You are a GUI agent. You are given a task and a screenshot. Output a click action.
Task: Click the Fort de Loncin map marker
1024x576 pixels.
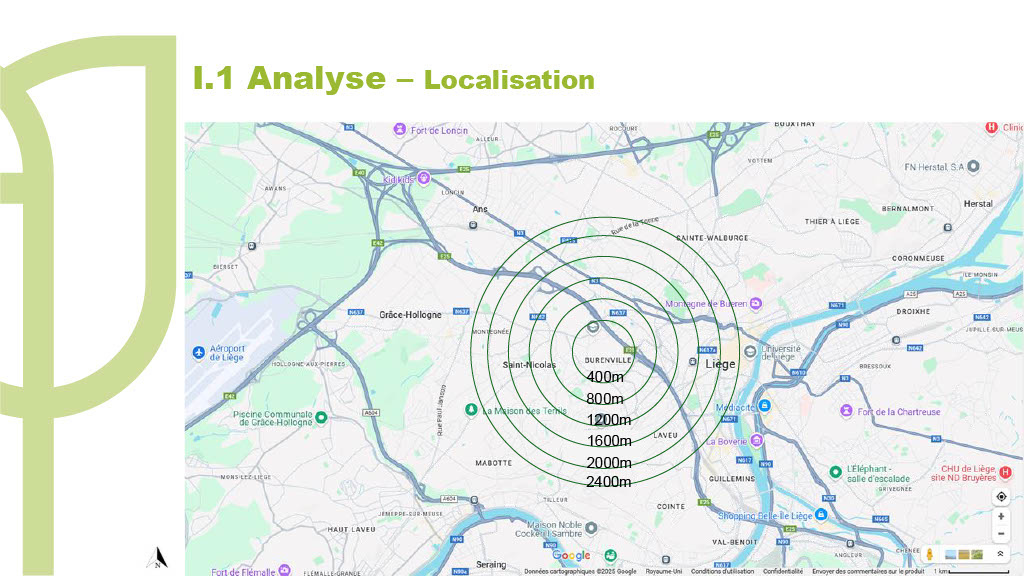coord(400,130)
